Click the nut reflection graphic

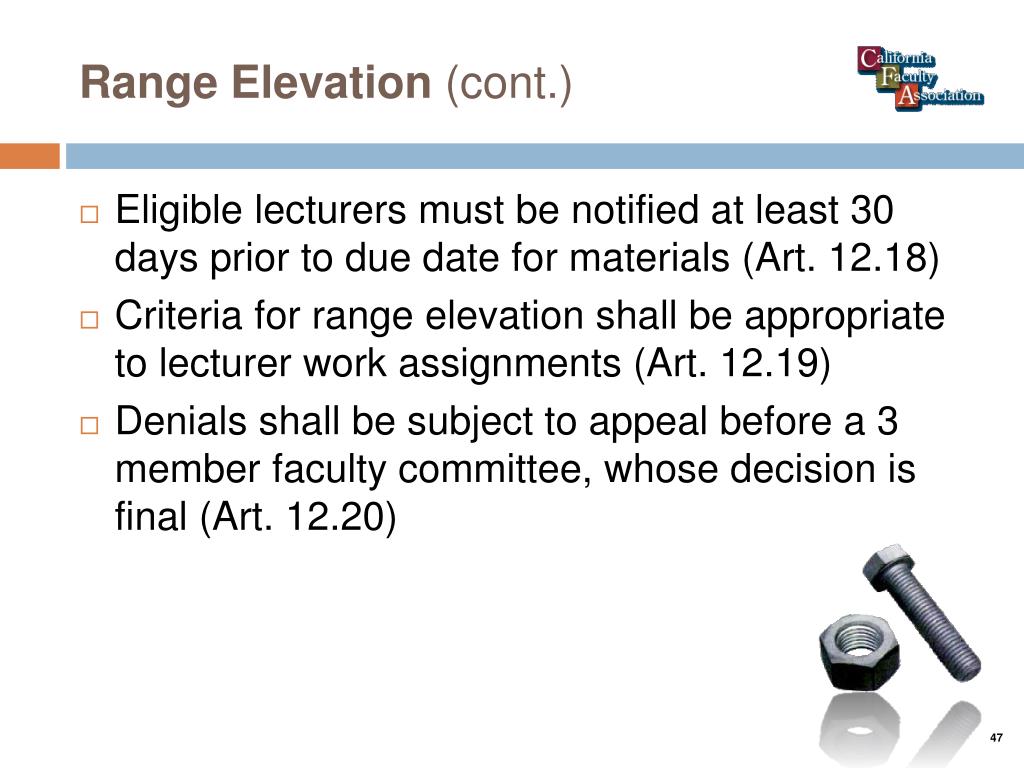click(858, 729)
